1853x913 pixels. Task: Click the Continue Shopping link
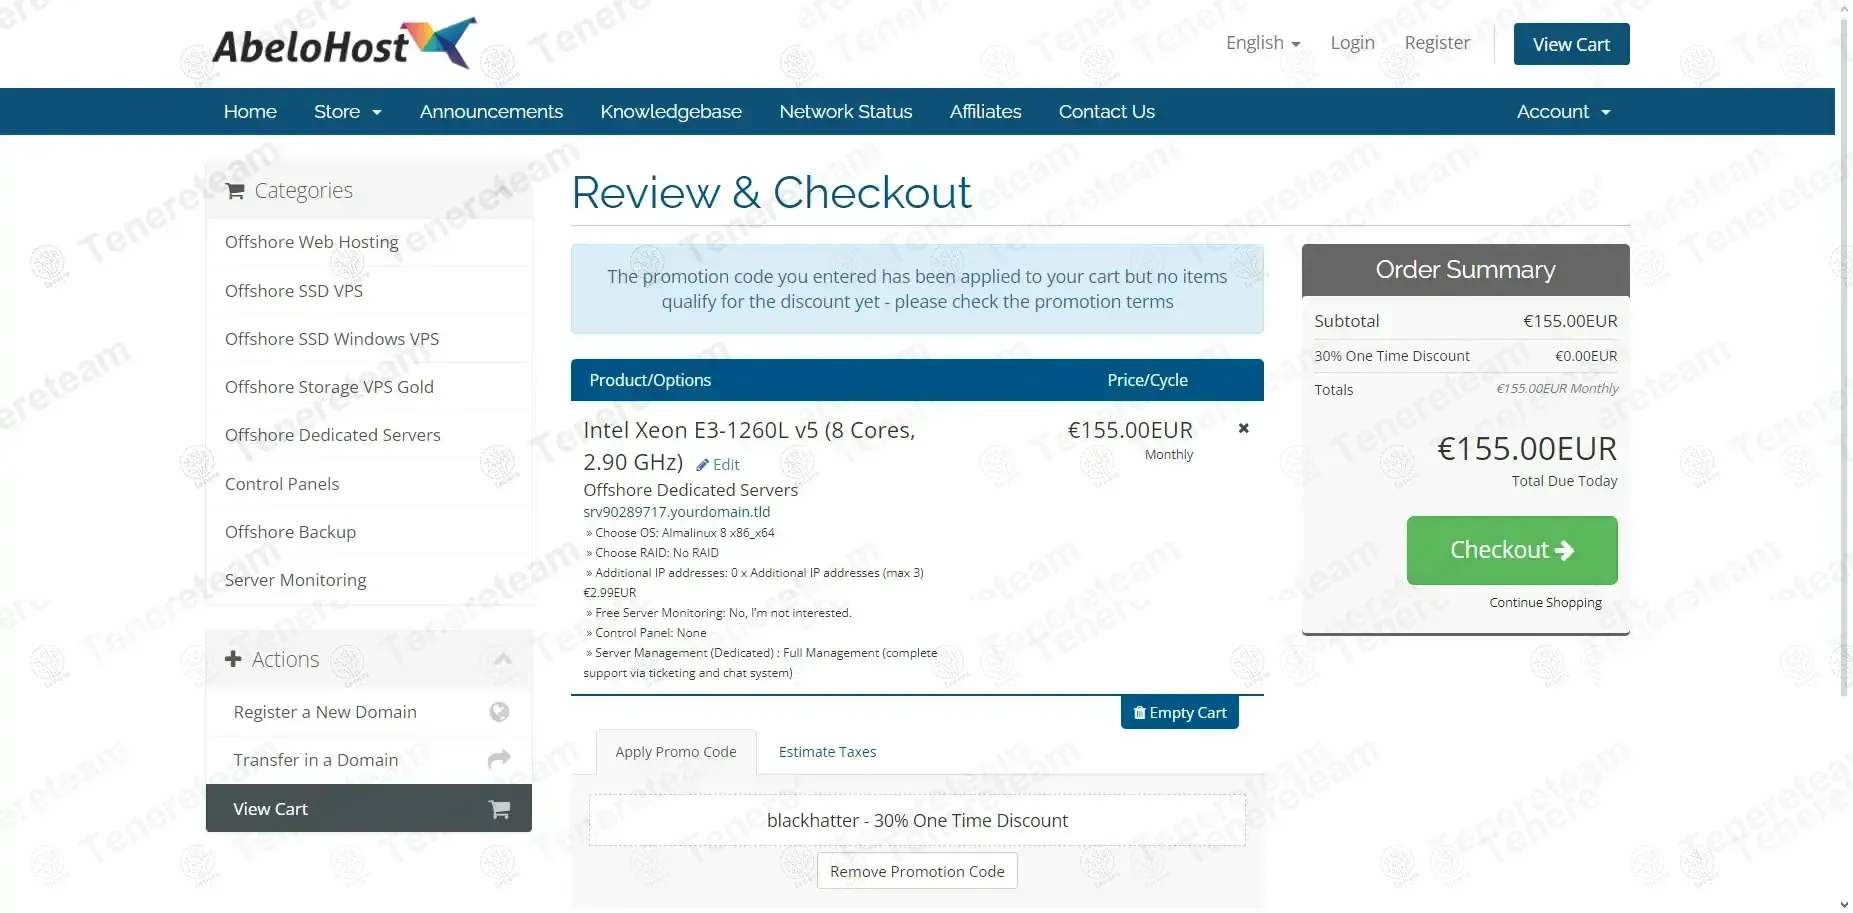(x=1545, y=603)
